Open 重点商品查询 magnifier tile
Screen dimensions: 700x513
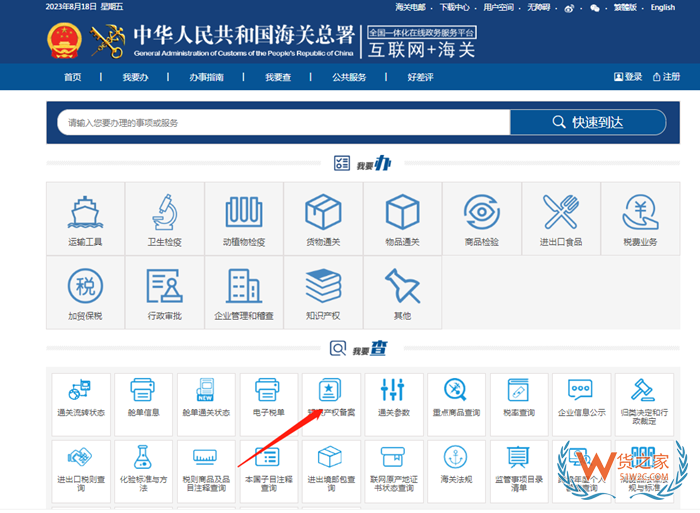(x=456, y=405)
